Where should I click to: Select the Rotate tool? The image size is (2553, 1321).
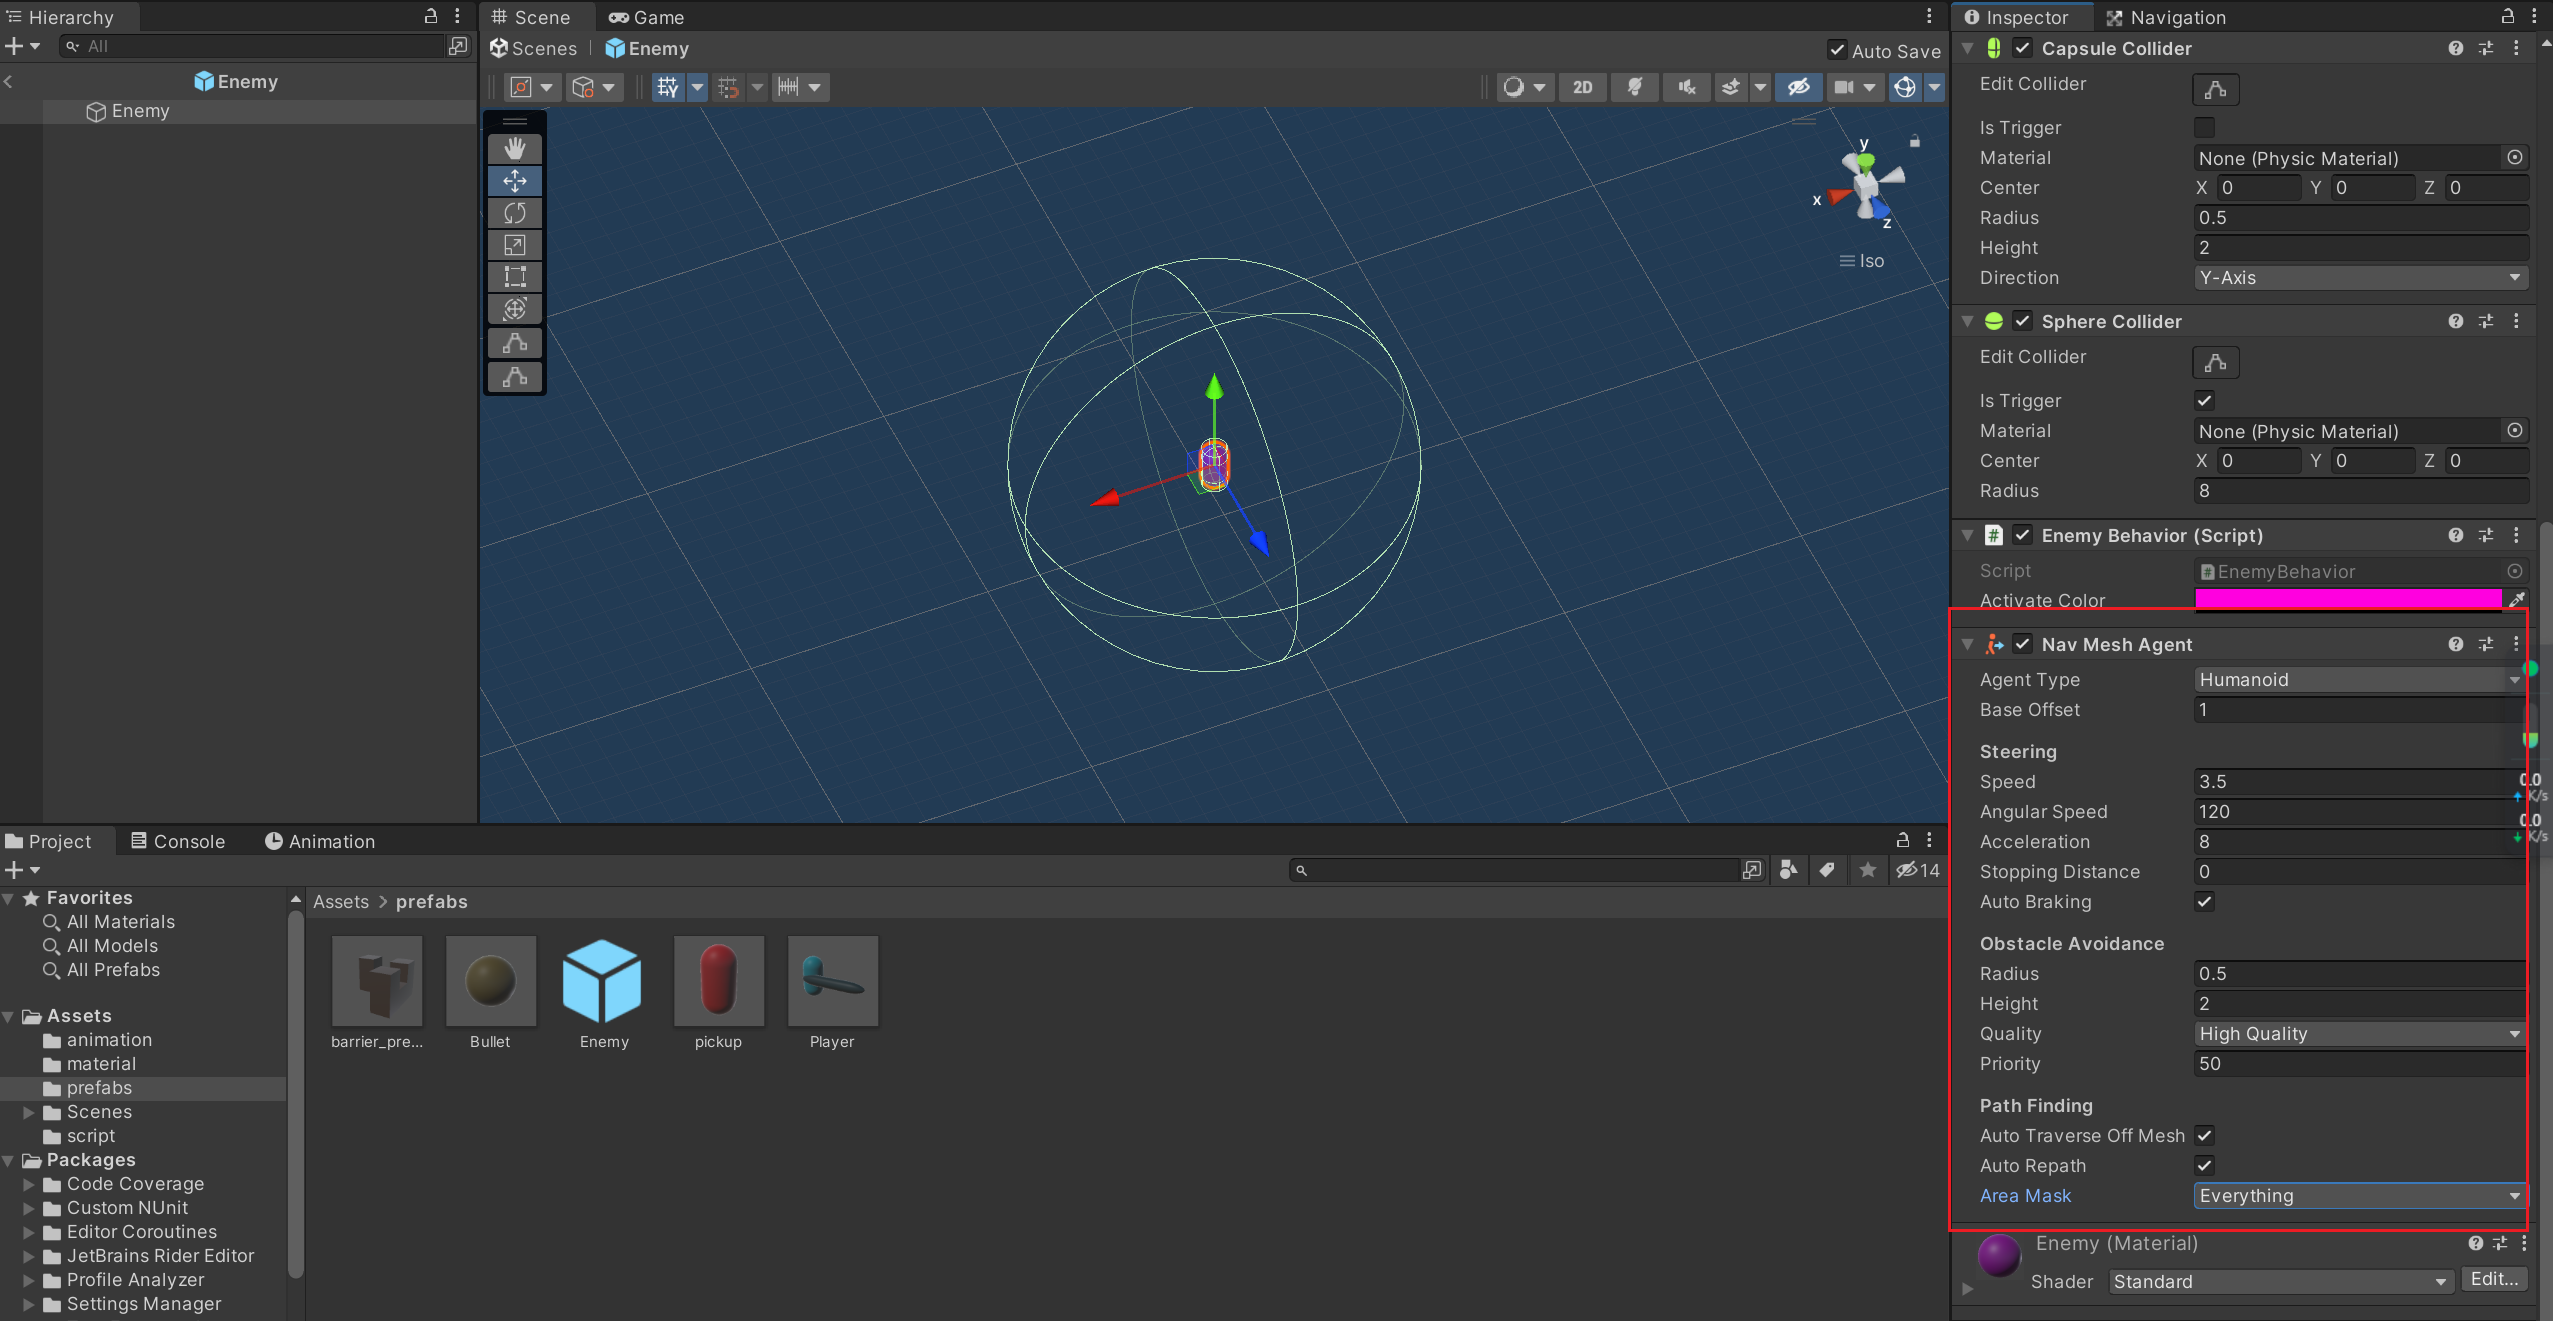515,213
